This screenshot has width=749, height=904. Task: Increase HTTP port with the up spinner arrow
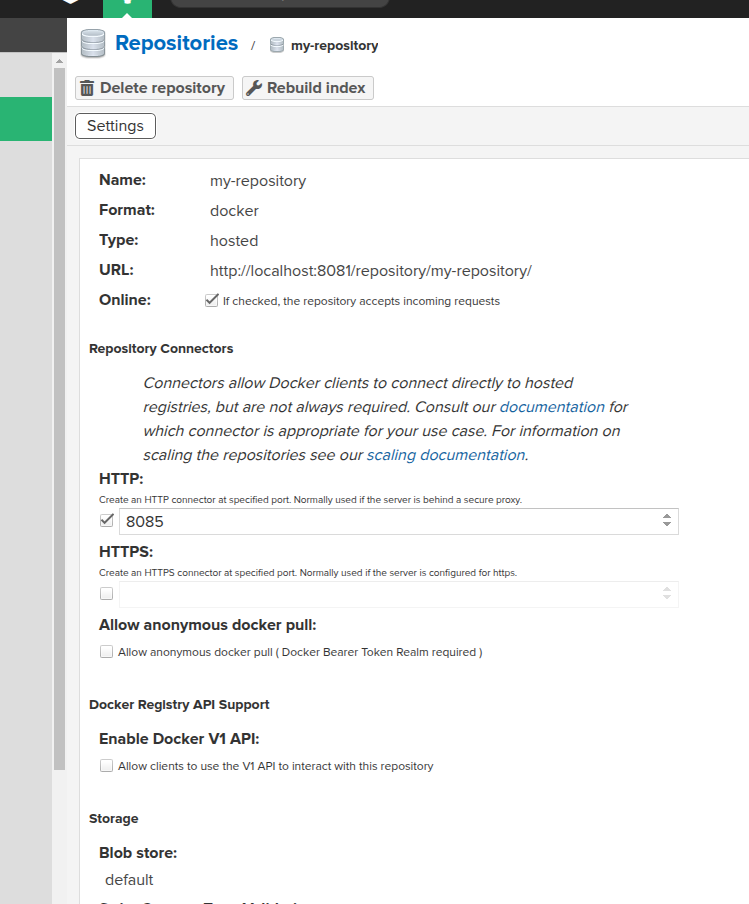click(667, 517)
